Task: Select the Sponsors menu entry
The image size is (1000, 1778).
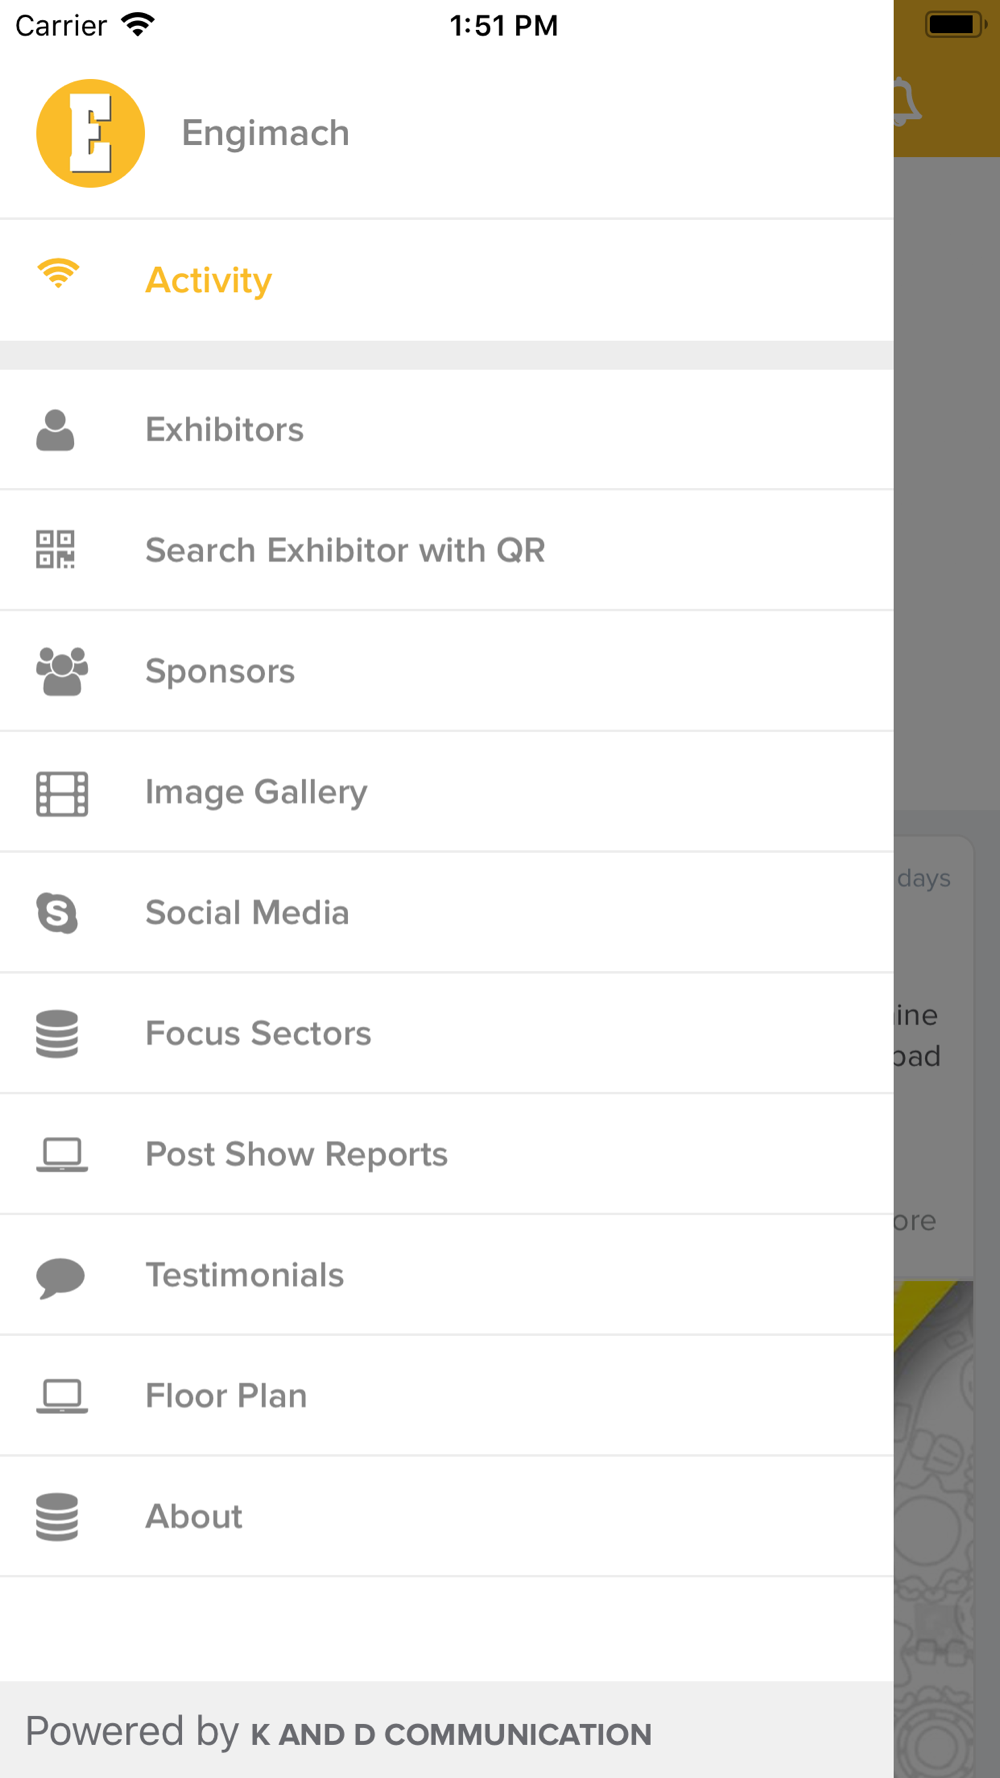Action: 220,671
